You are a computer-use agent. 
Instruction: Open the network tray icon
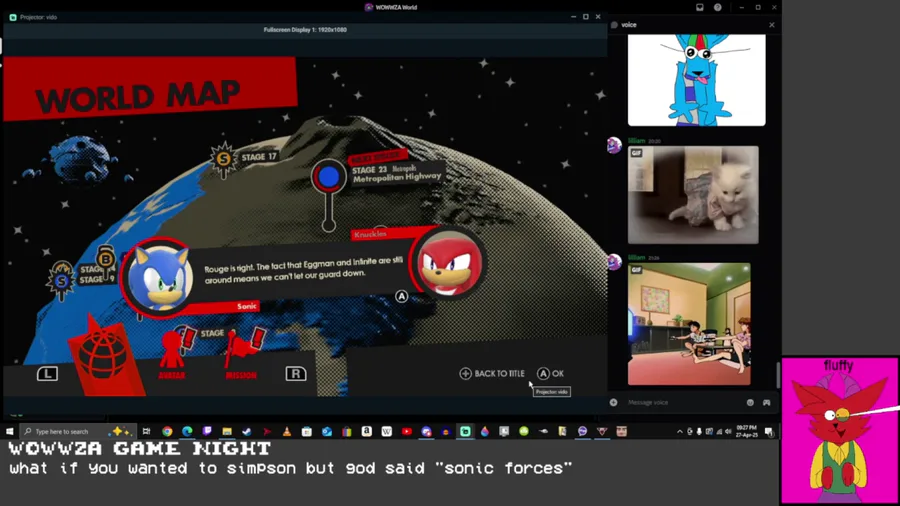719,431
